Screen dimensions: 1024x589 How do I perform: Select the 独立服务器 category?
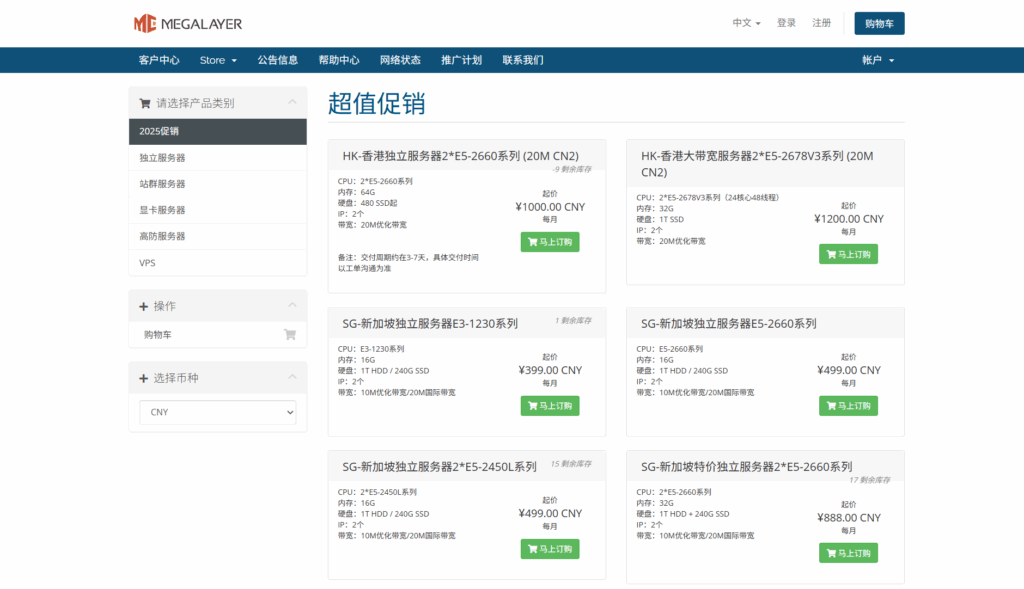(x=217, y=157)
